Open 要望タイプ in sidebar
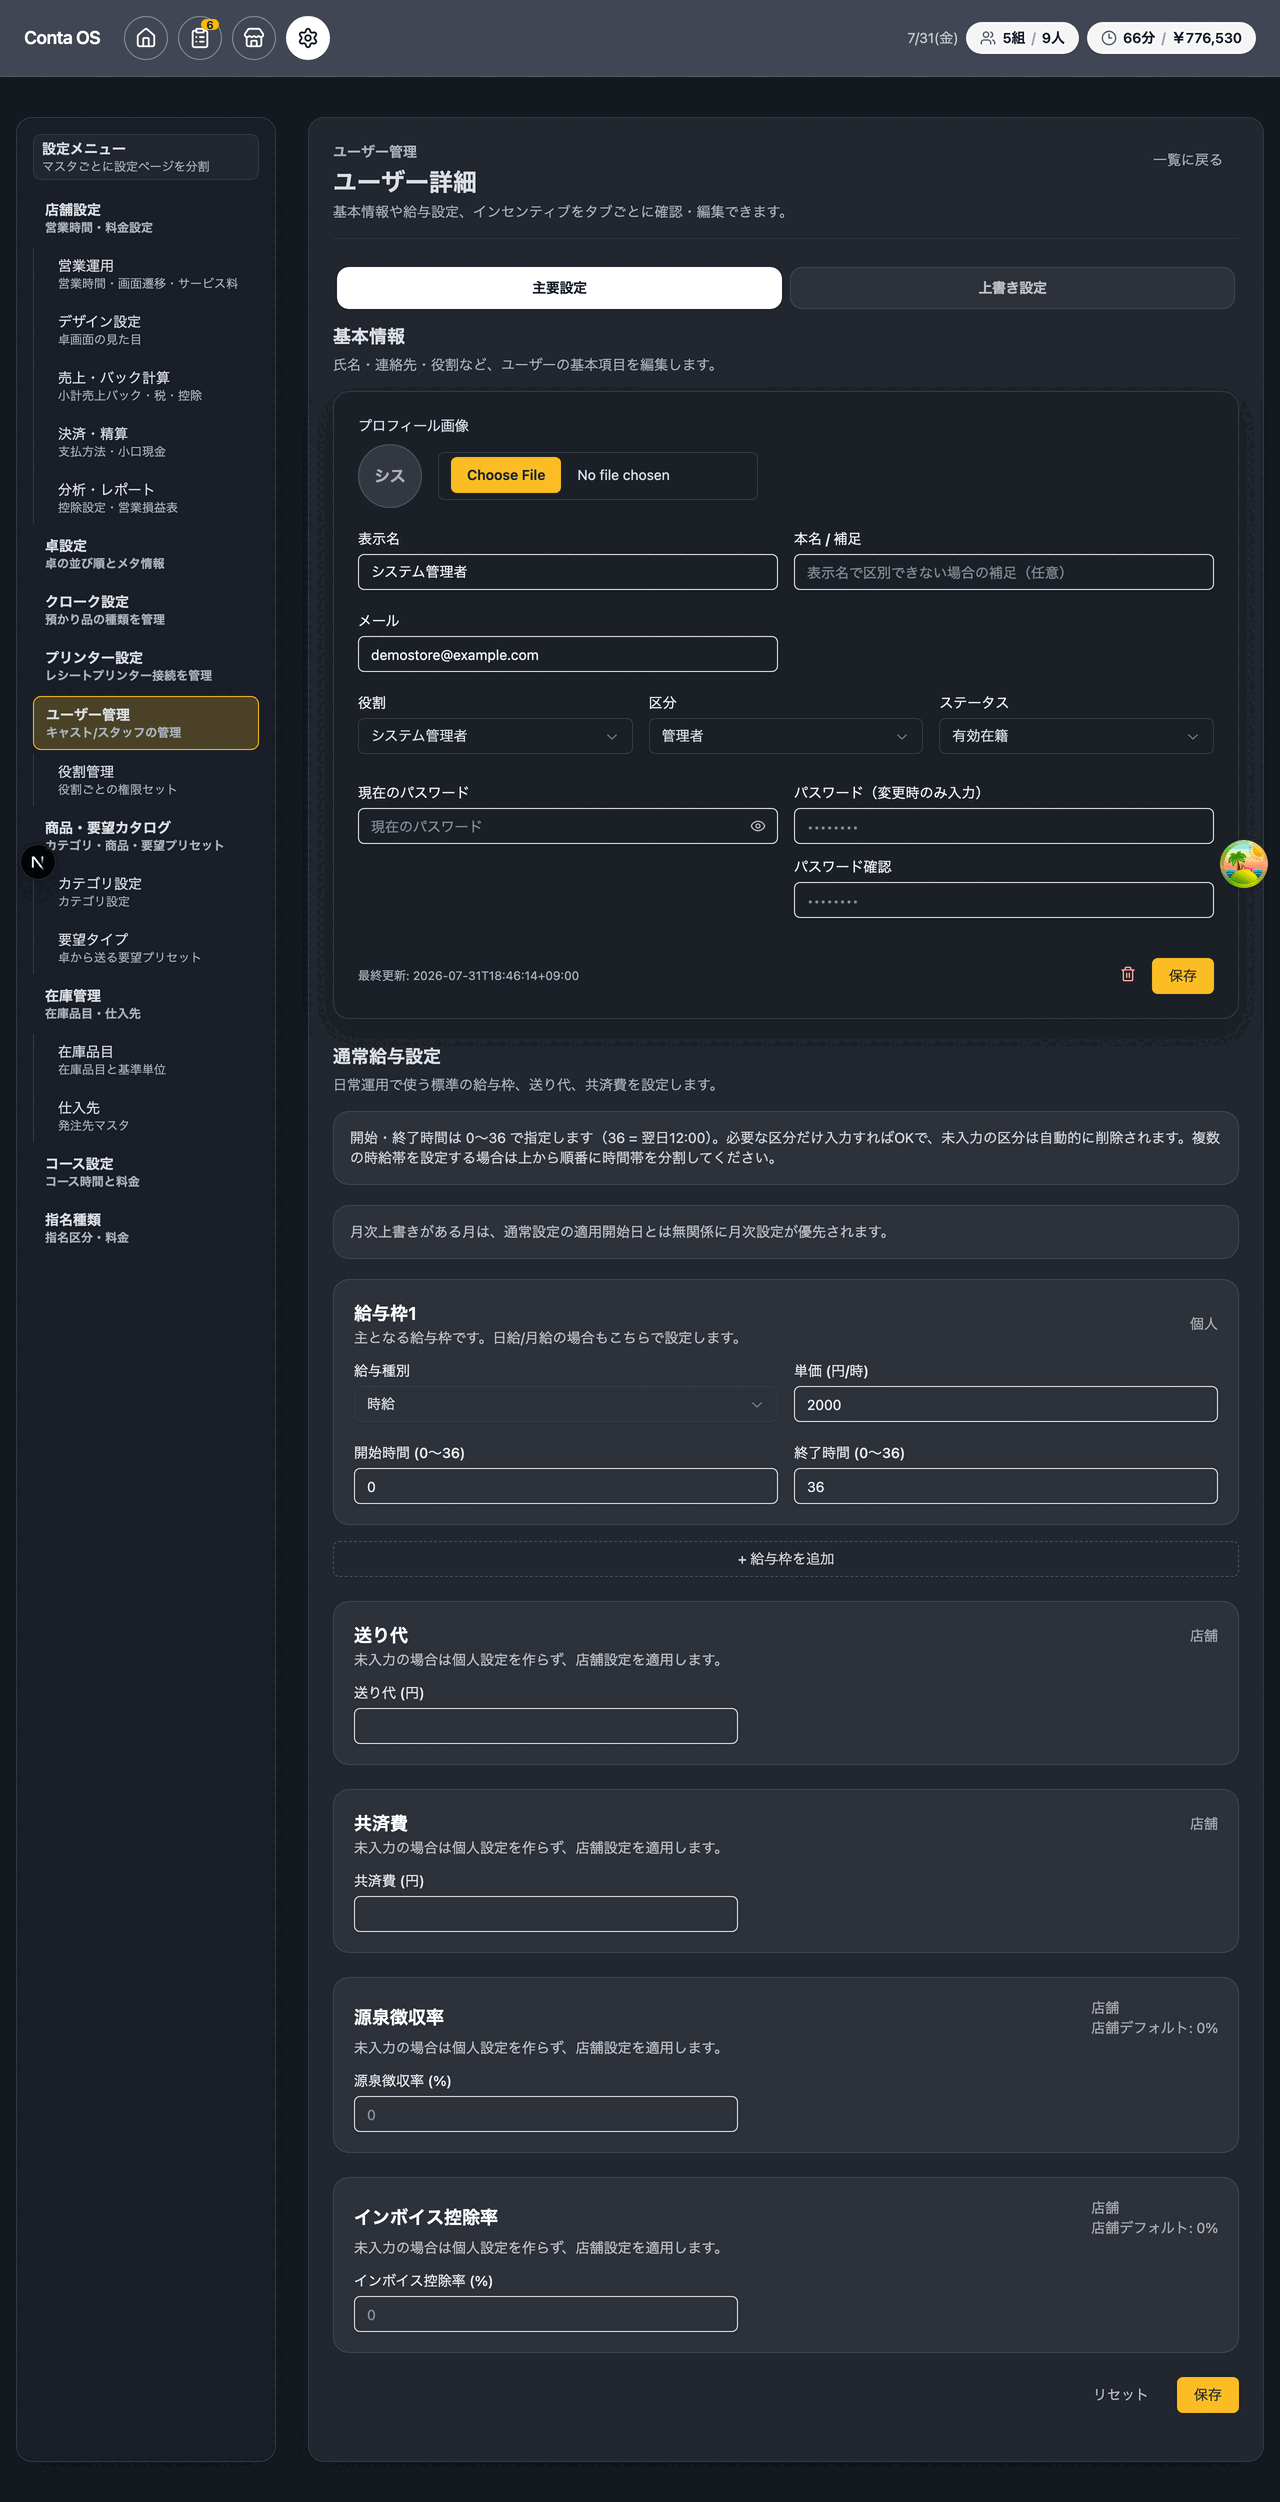 152,948
